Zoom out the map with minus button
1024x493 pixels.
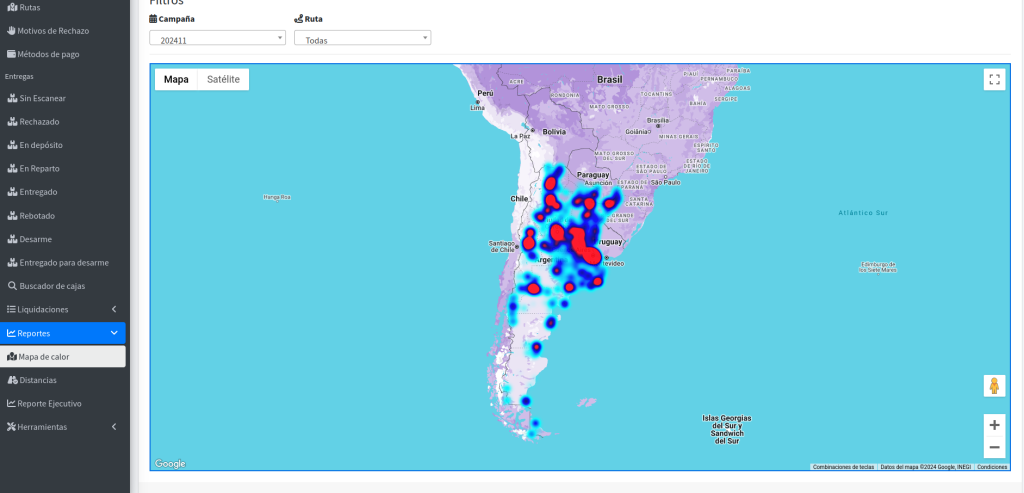tap(994, 447)
